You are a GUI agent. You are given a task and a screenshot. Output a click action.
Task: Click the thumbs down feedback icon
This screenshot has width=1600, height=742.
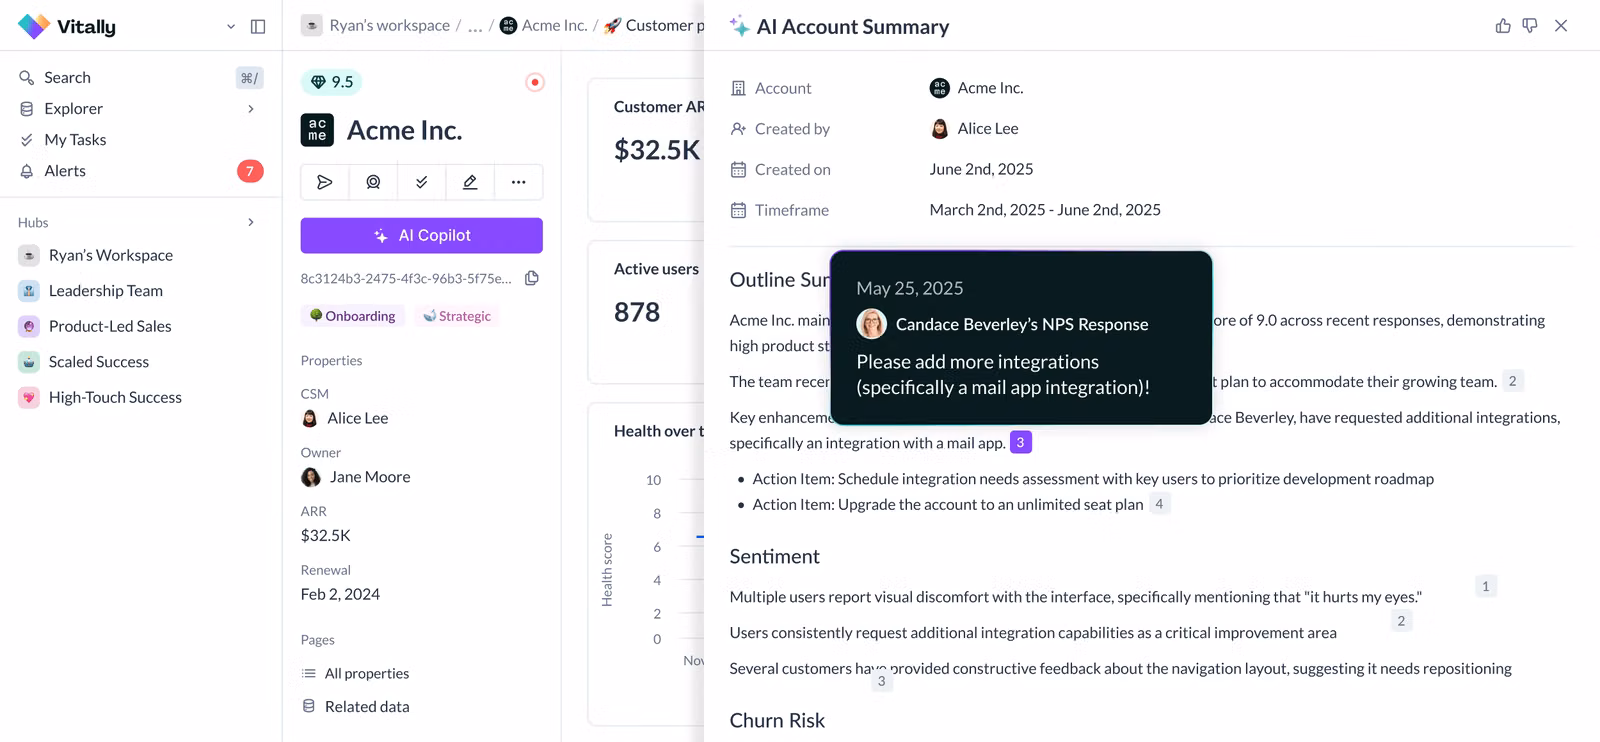[x=1530, y=26]
